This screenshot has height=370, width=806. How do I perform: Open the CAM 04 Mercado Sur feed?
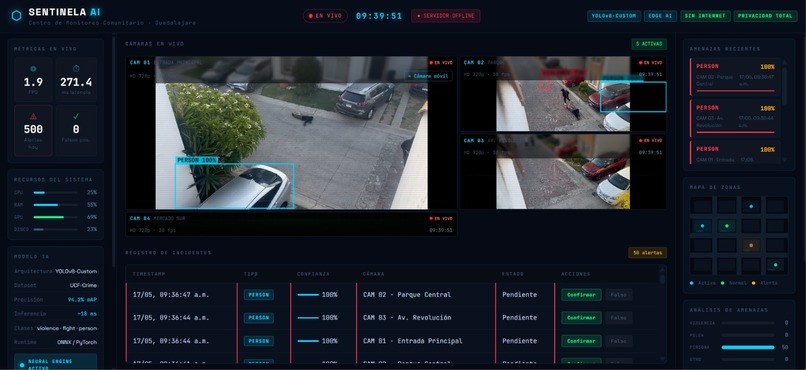(x=291, y=224)
